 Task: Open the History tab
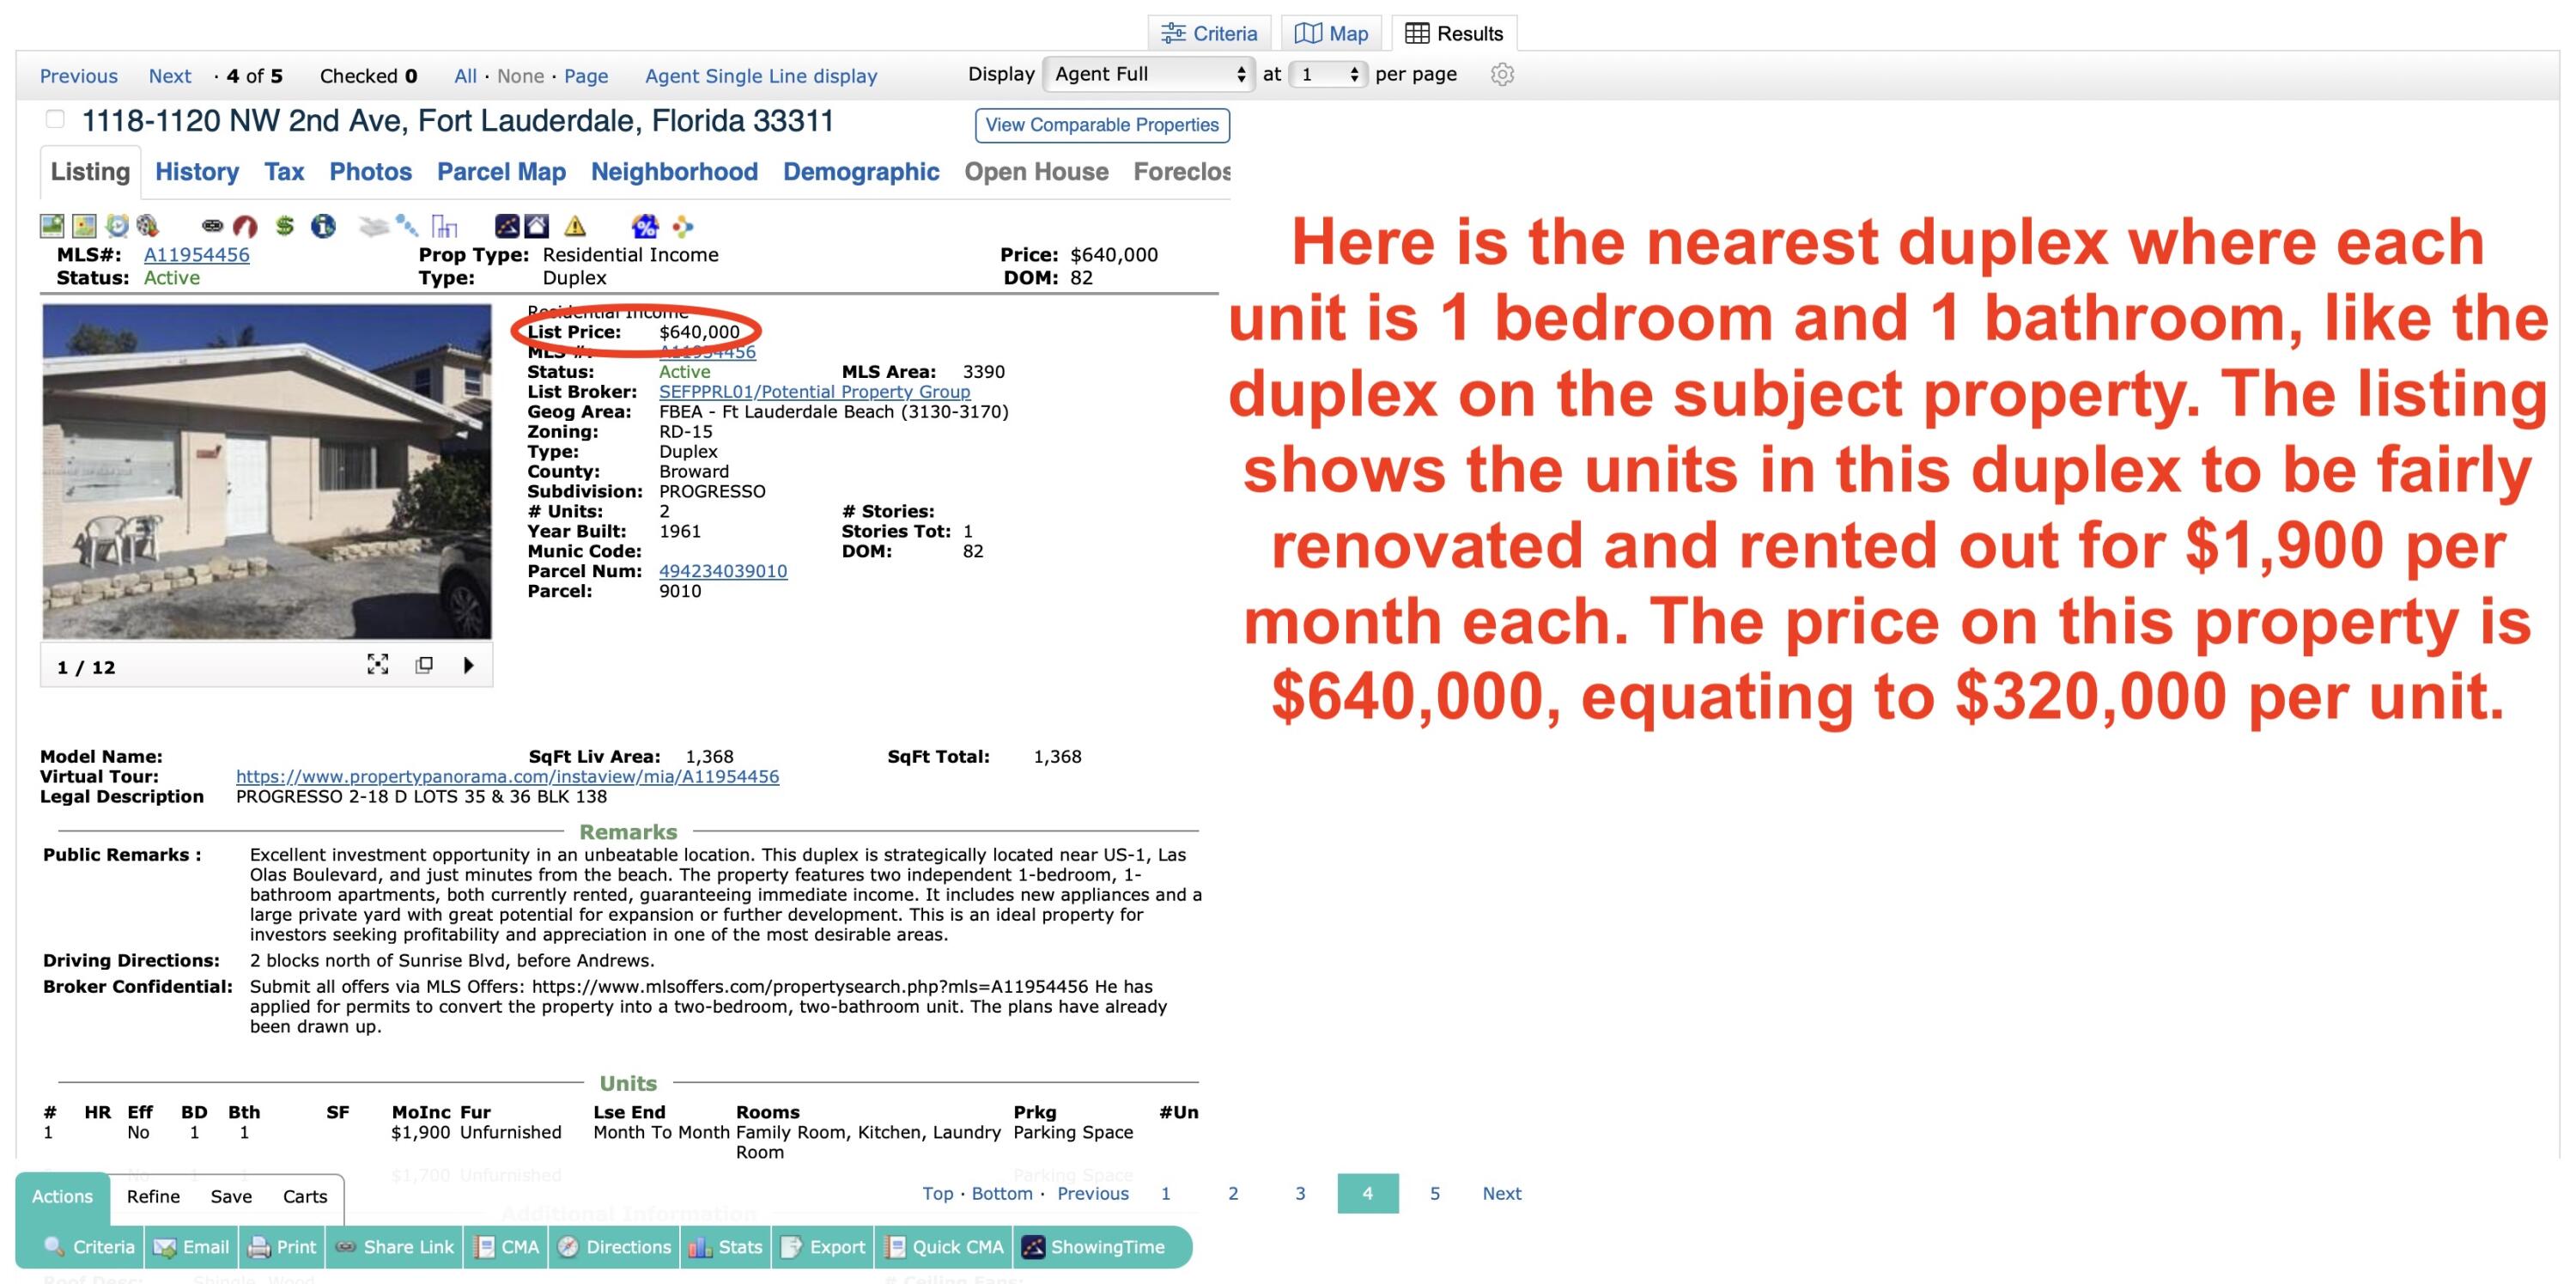(x=197, y=172)
